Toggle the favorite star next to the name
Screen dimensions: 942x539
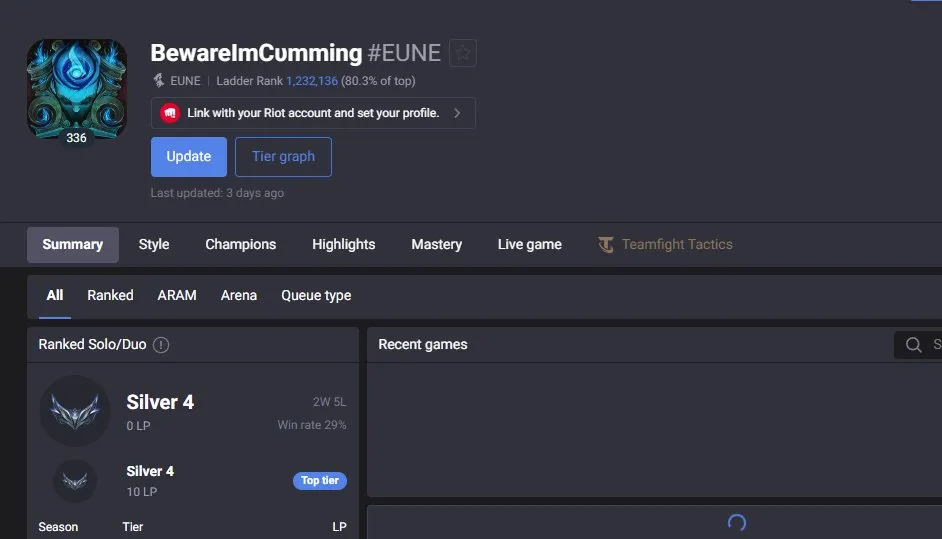[x=463, y=53]
